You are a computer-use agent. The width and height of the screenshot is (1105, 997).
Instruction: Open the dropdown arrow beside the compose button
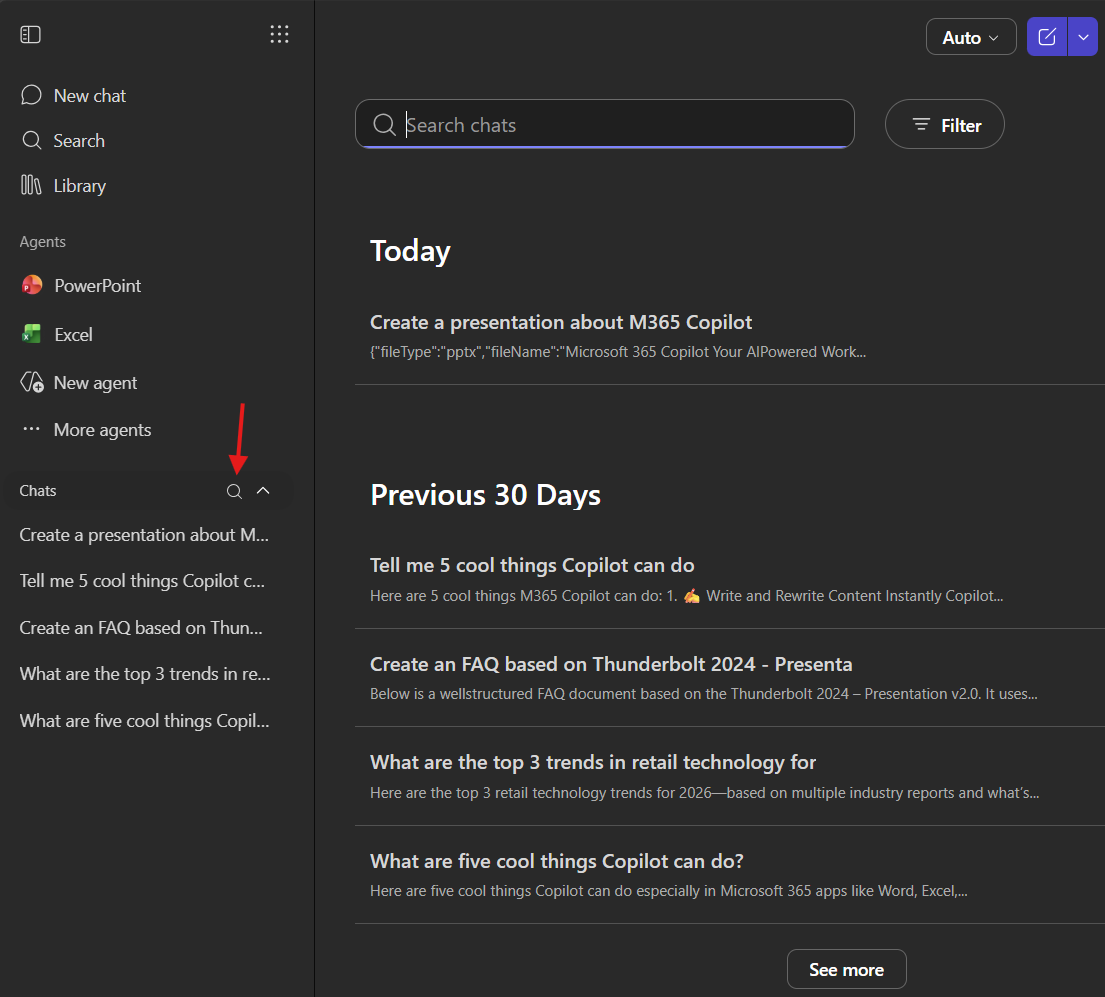pyautogui.click(x=1083, y=37)
